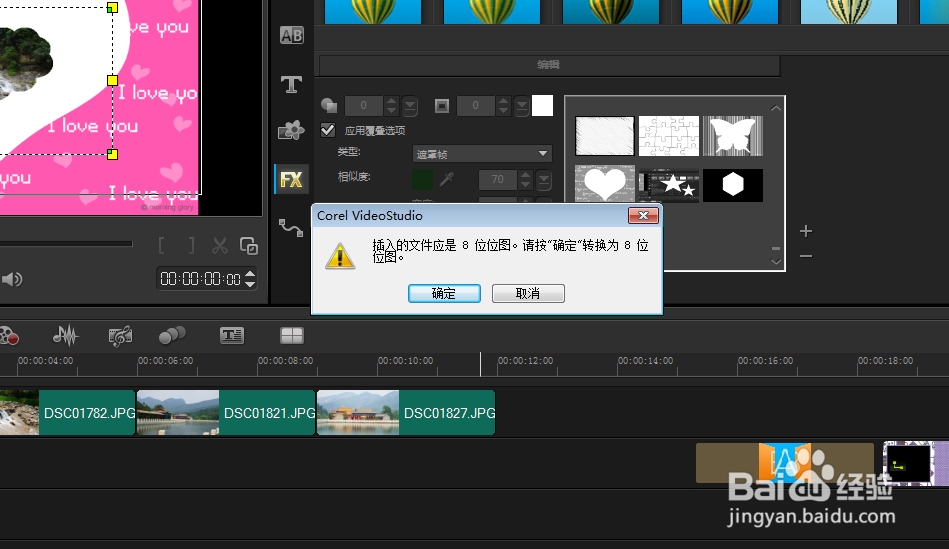949x549 pixels.
Task: Open the sound mixer waveform icon
Action: click(65, 335)
